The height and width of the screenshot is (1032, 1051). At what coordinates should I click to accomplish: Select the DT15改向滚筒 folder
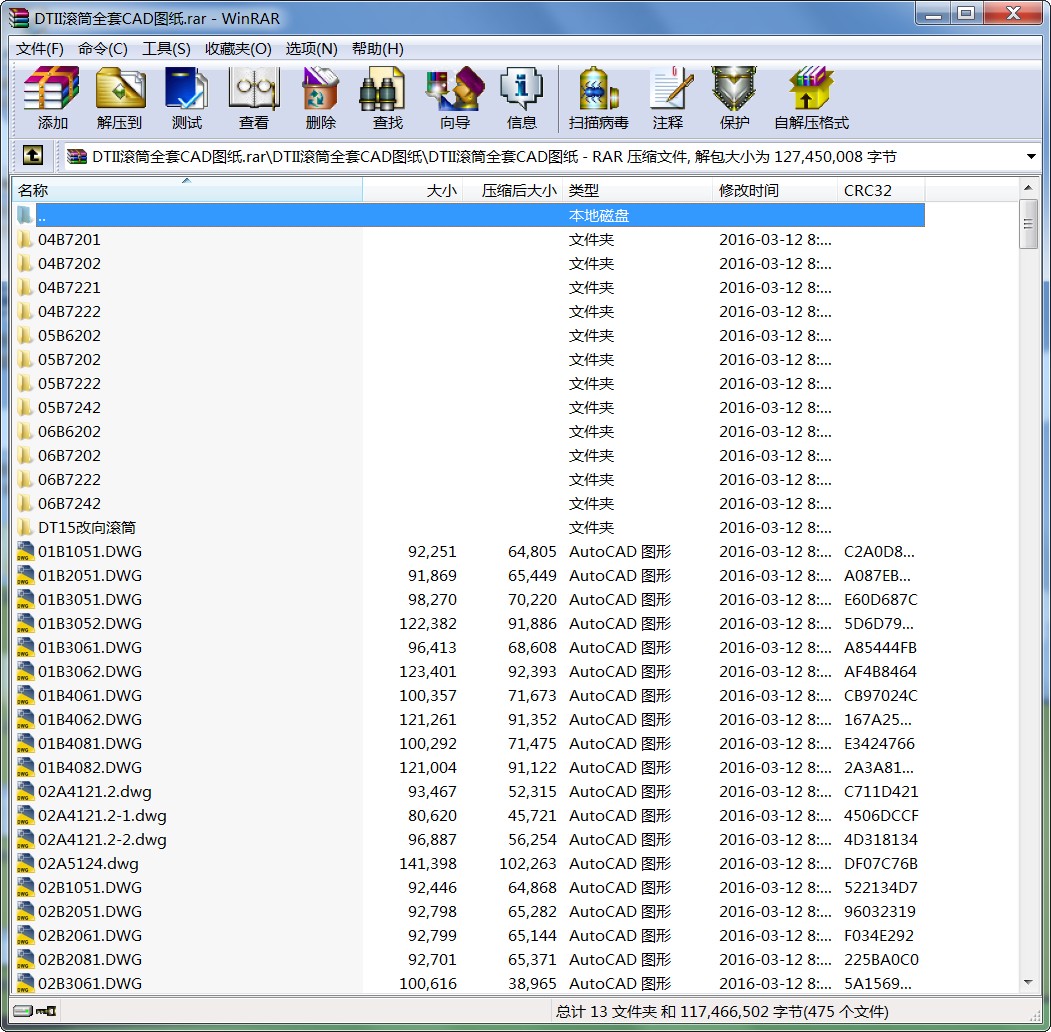[87, 527]
